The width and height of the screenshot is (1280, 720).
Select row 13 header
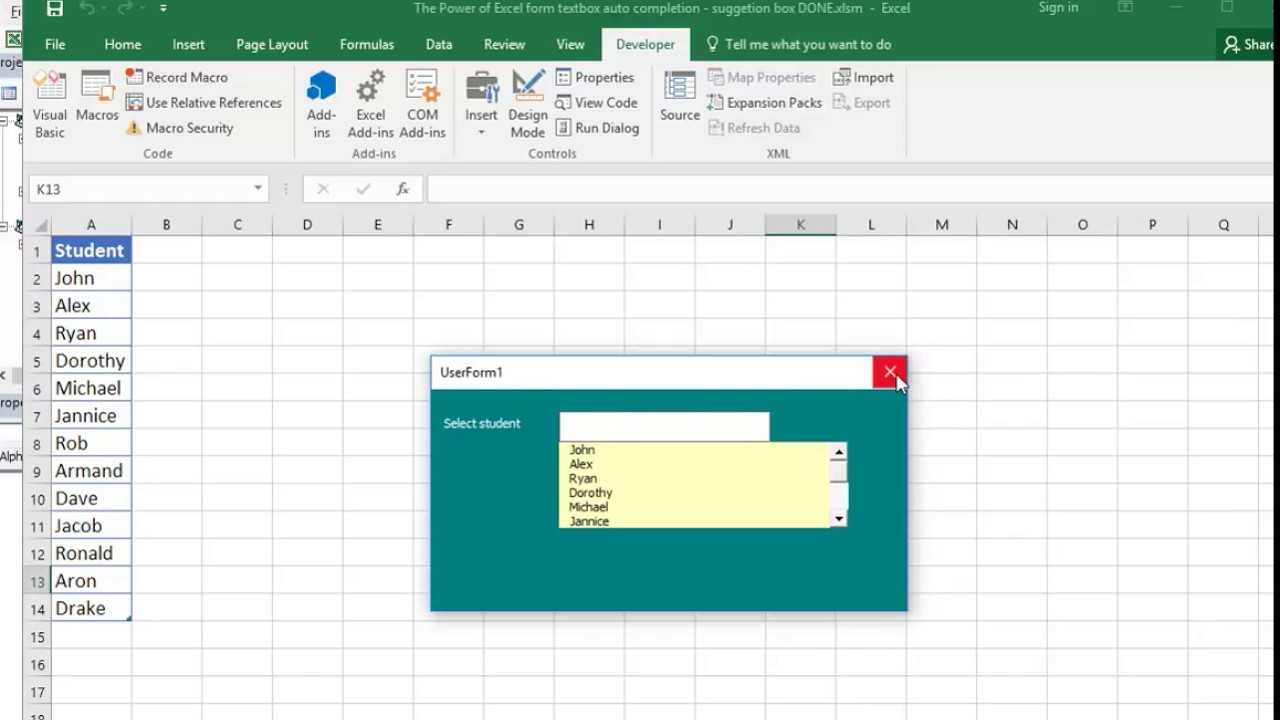click(37, 581)
